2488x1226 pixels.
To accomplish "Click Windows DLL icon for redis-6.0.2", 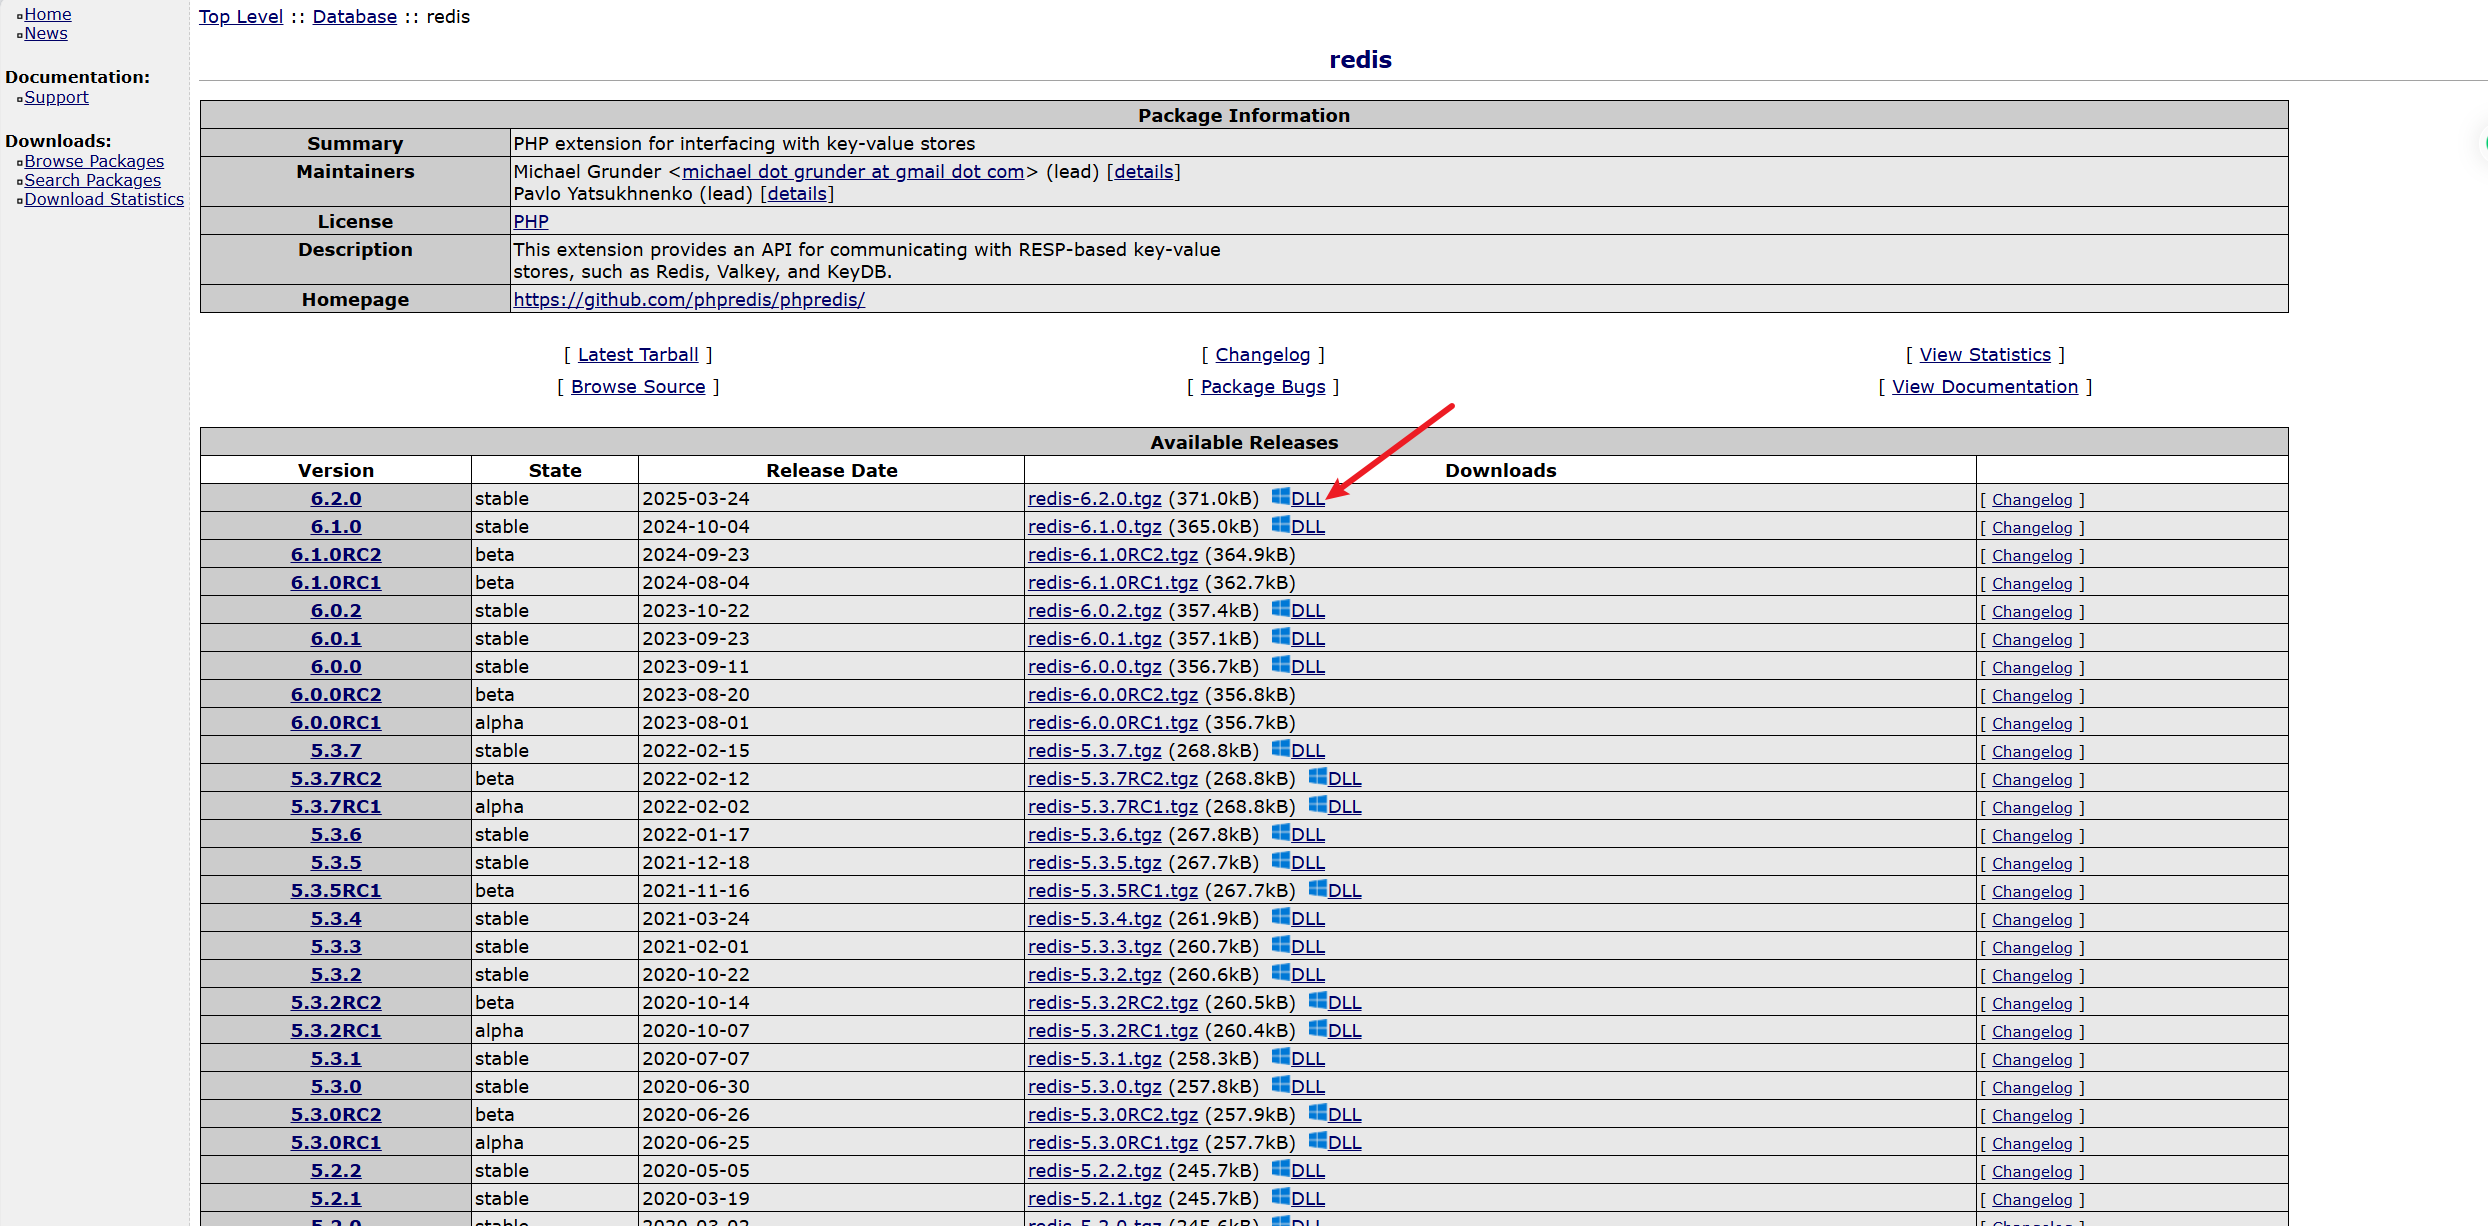I will [1281, 608].
